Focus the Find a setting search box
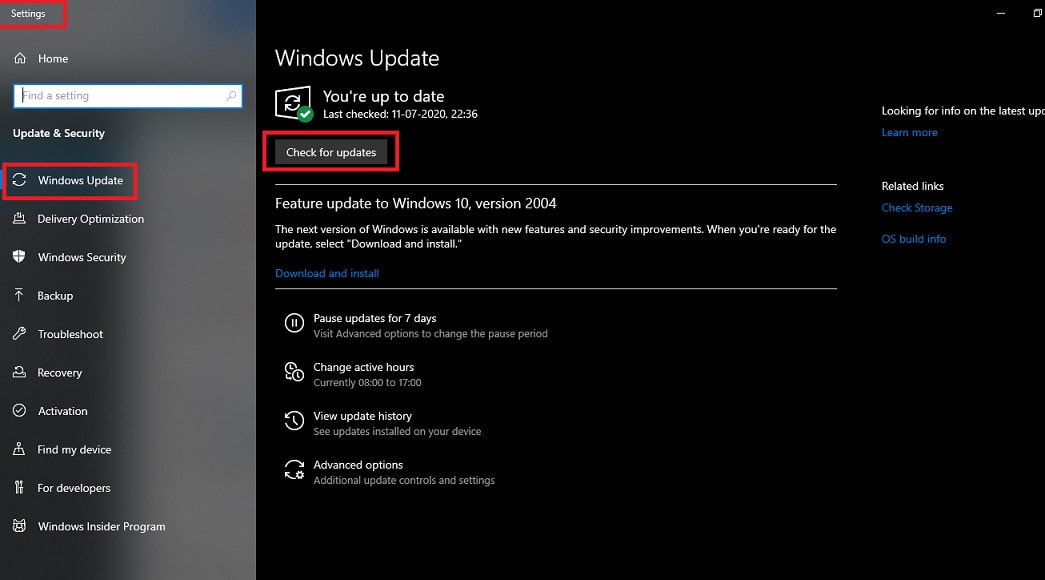1045x580 pixels. [127, 95]
